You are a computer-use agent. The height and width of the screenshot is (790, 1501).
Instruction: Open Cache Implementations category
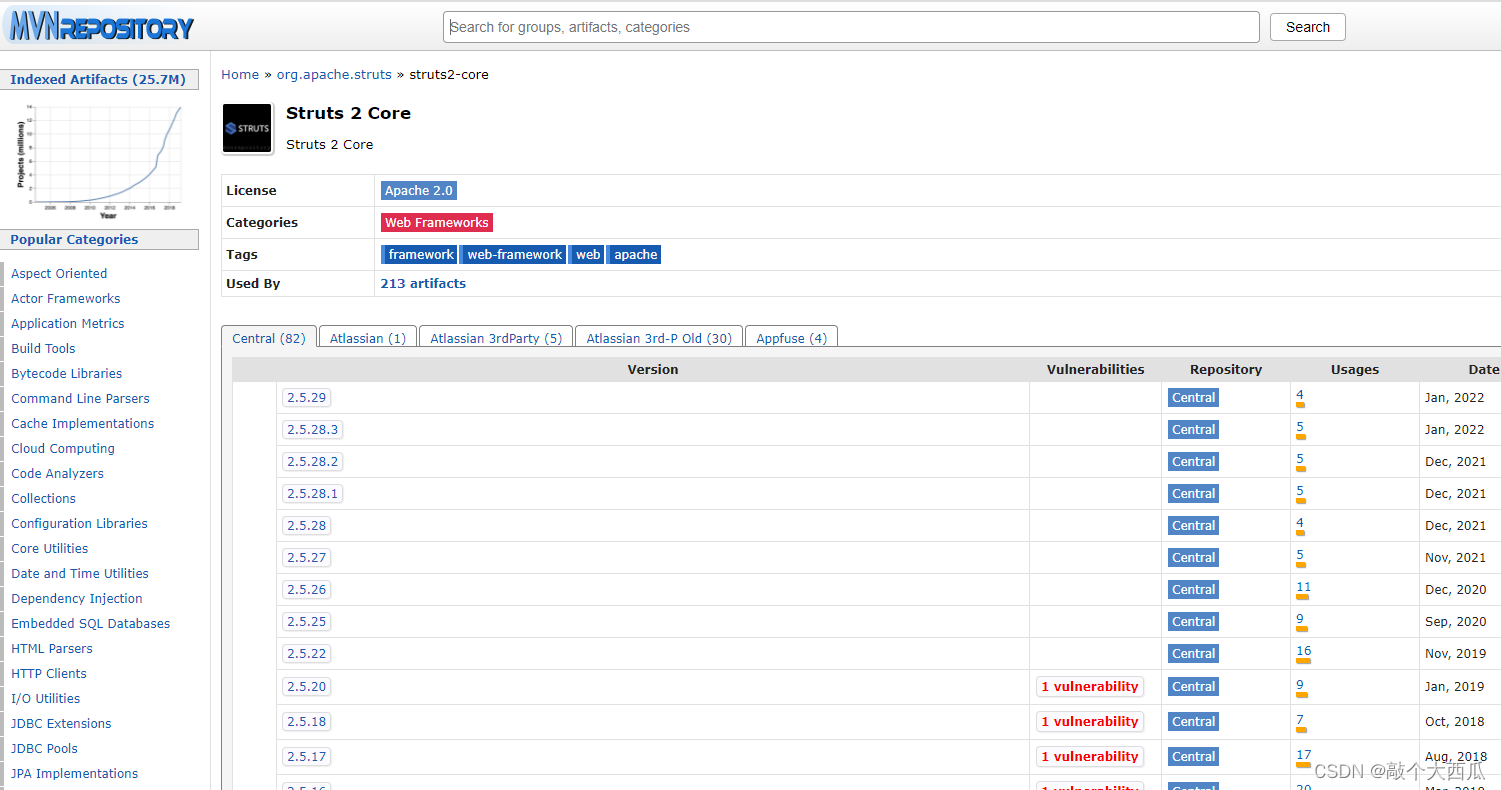pos(82,423)
